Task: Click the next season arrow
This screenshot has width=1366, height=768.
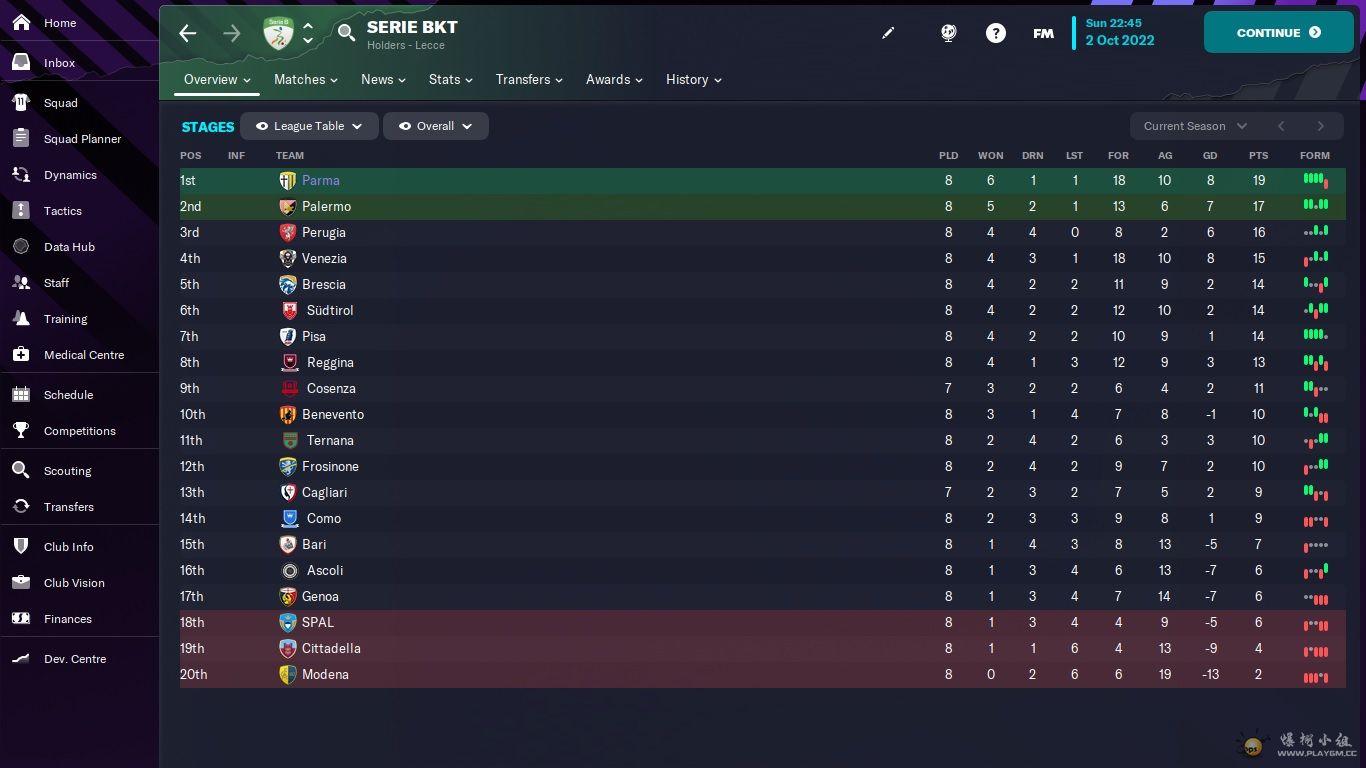Action: click(1320, 126)
